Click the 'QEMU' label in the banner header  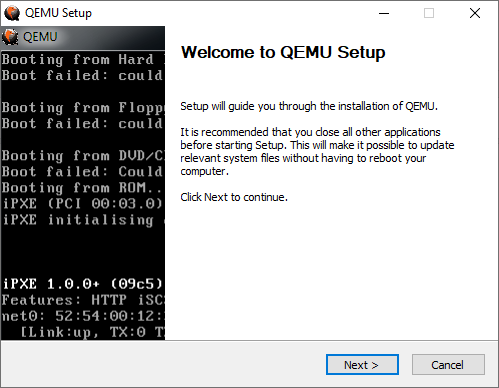coord(40,37)
